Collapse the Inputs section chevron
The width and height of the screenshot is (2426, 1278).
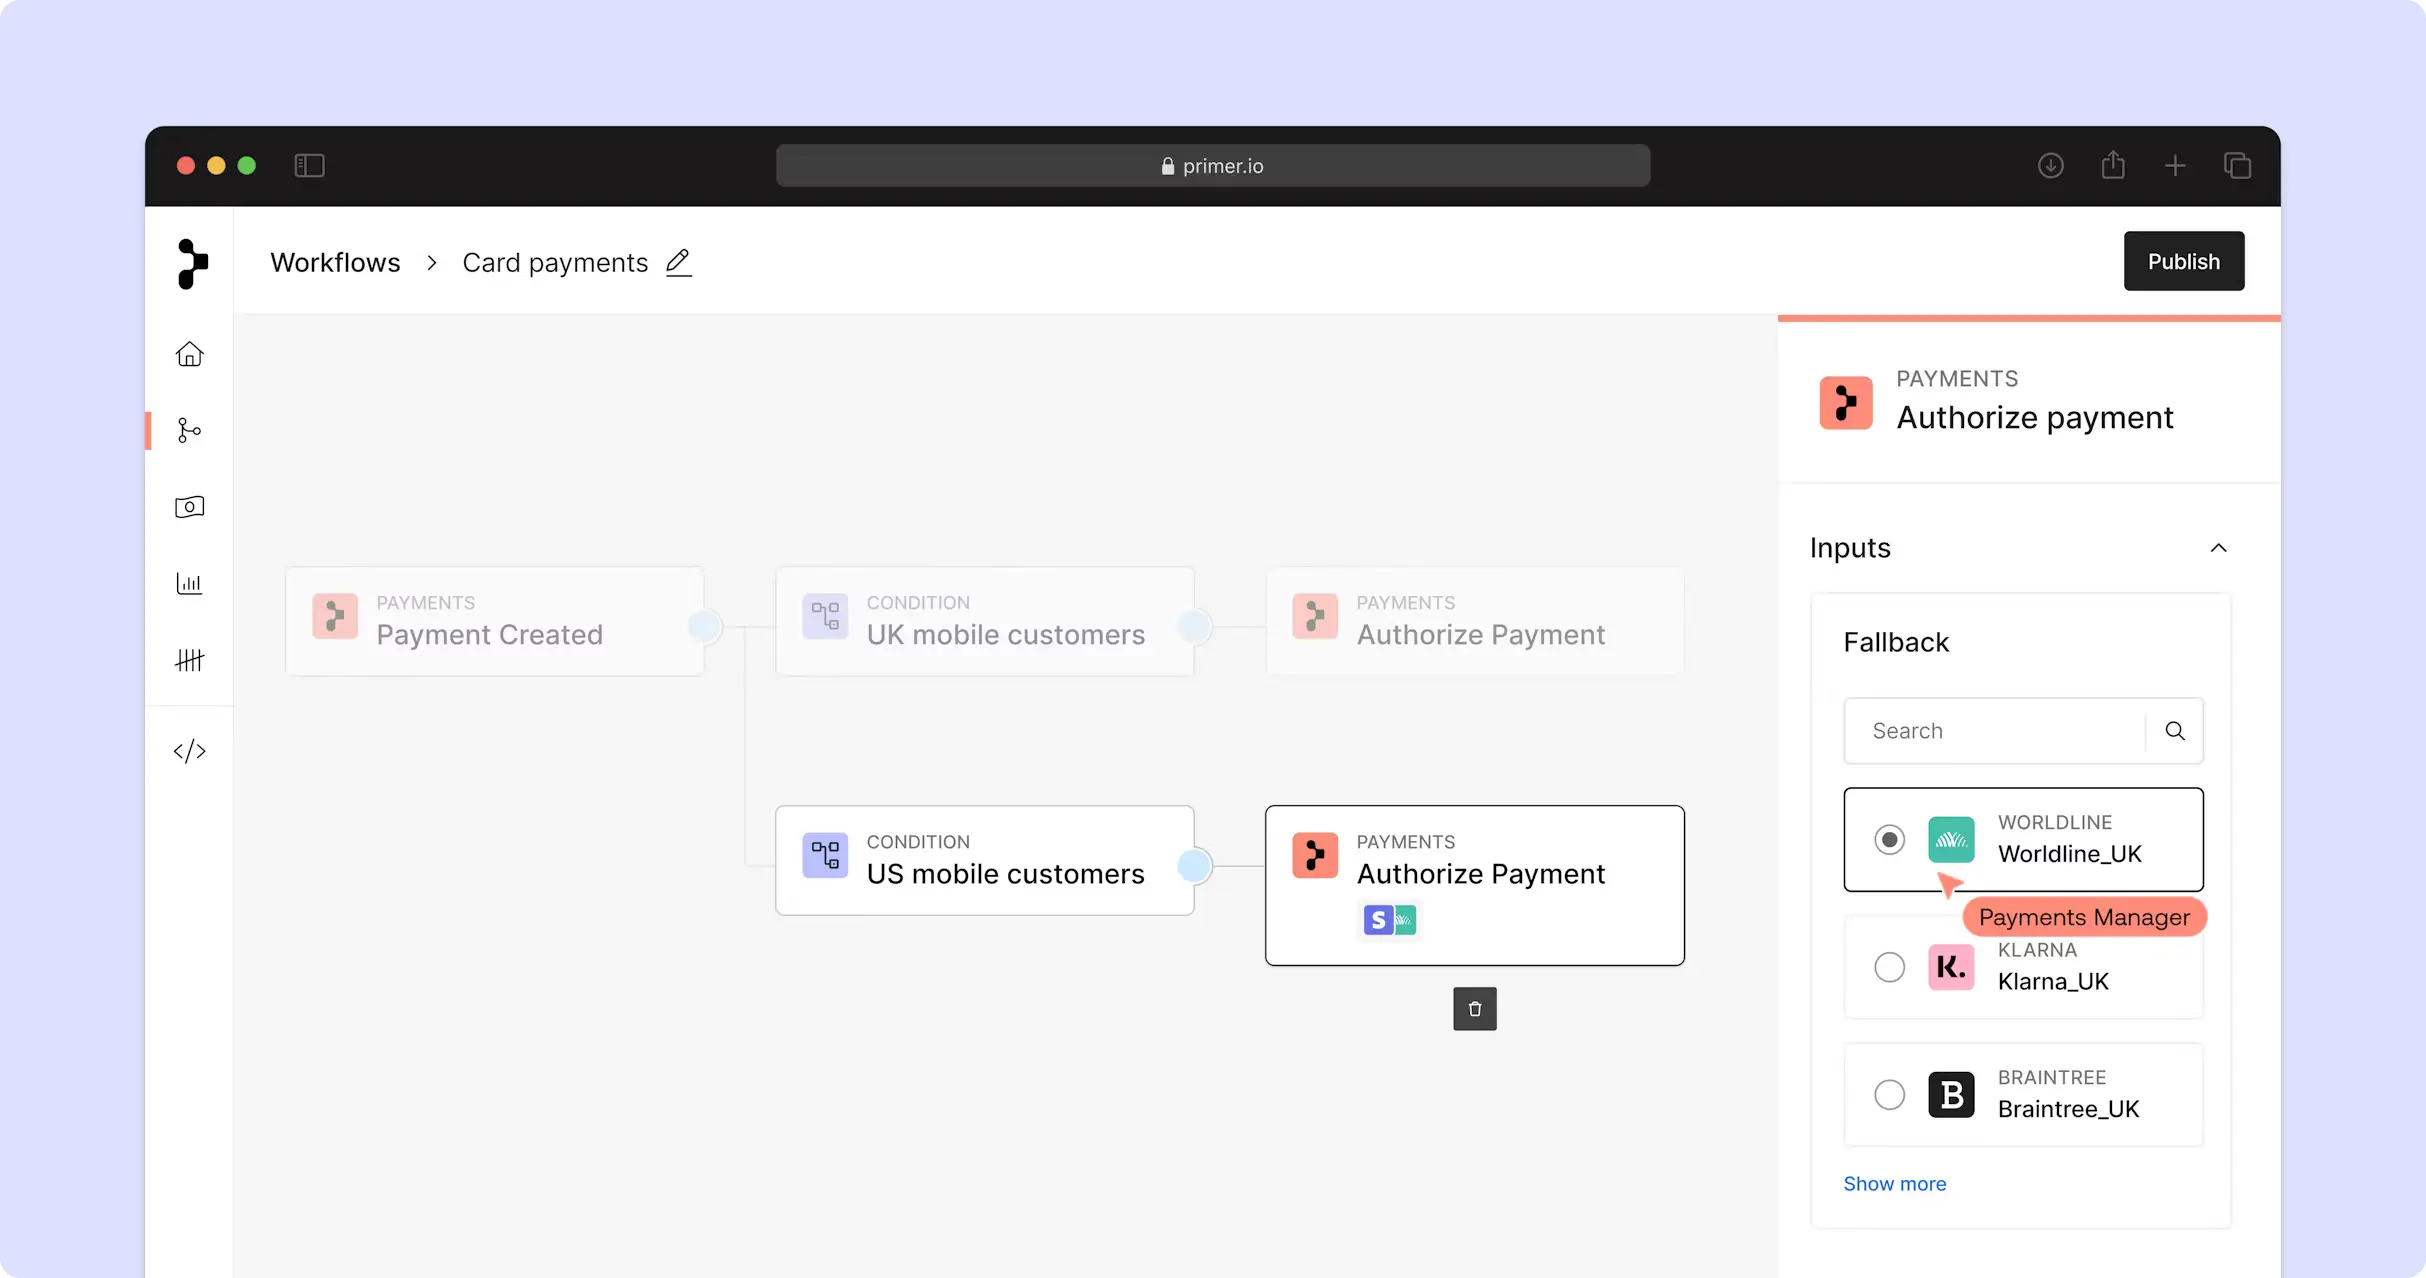pos(2218,548)
